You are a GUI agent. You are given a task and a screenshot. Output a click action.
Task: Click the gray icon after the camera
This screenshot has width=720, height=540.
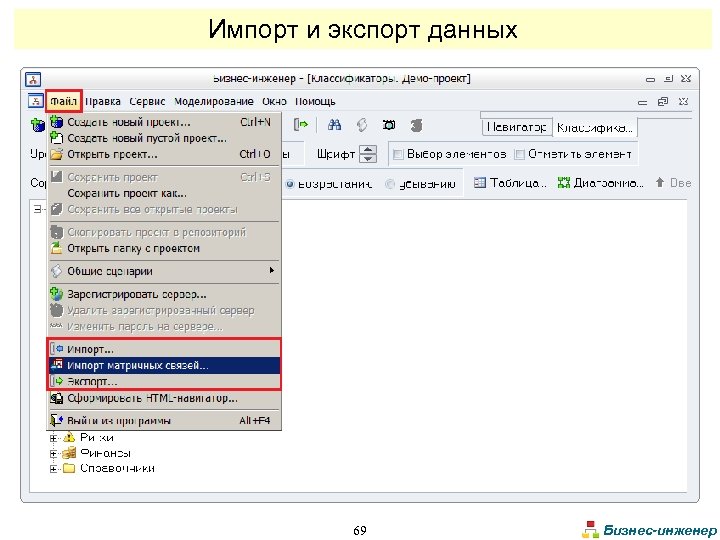[x=416, y=125]
